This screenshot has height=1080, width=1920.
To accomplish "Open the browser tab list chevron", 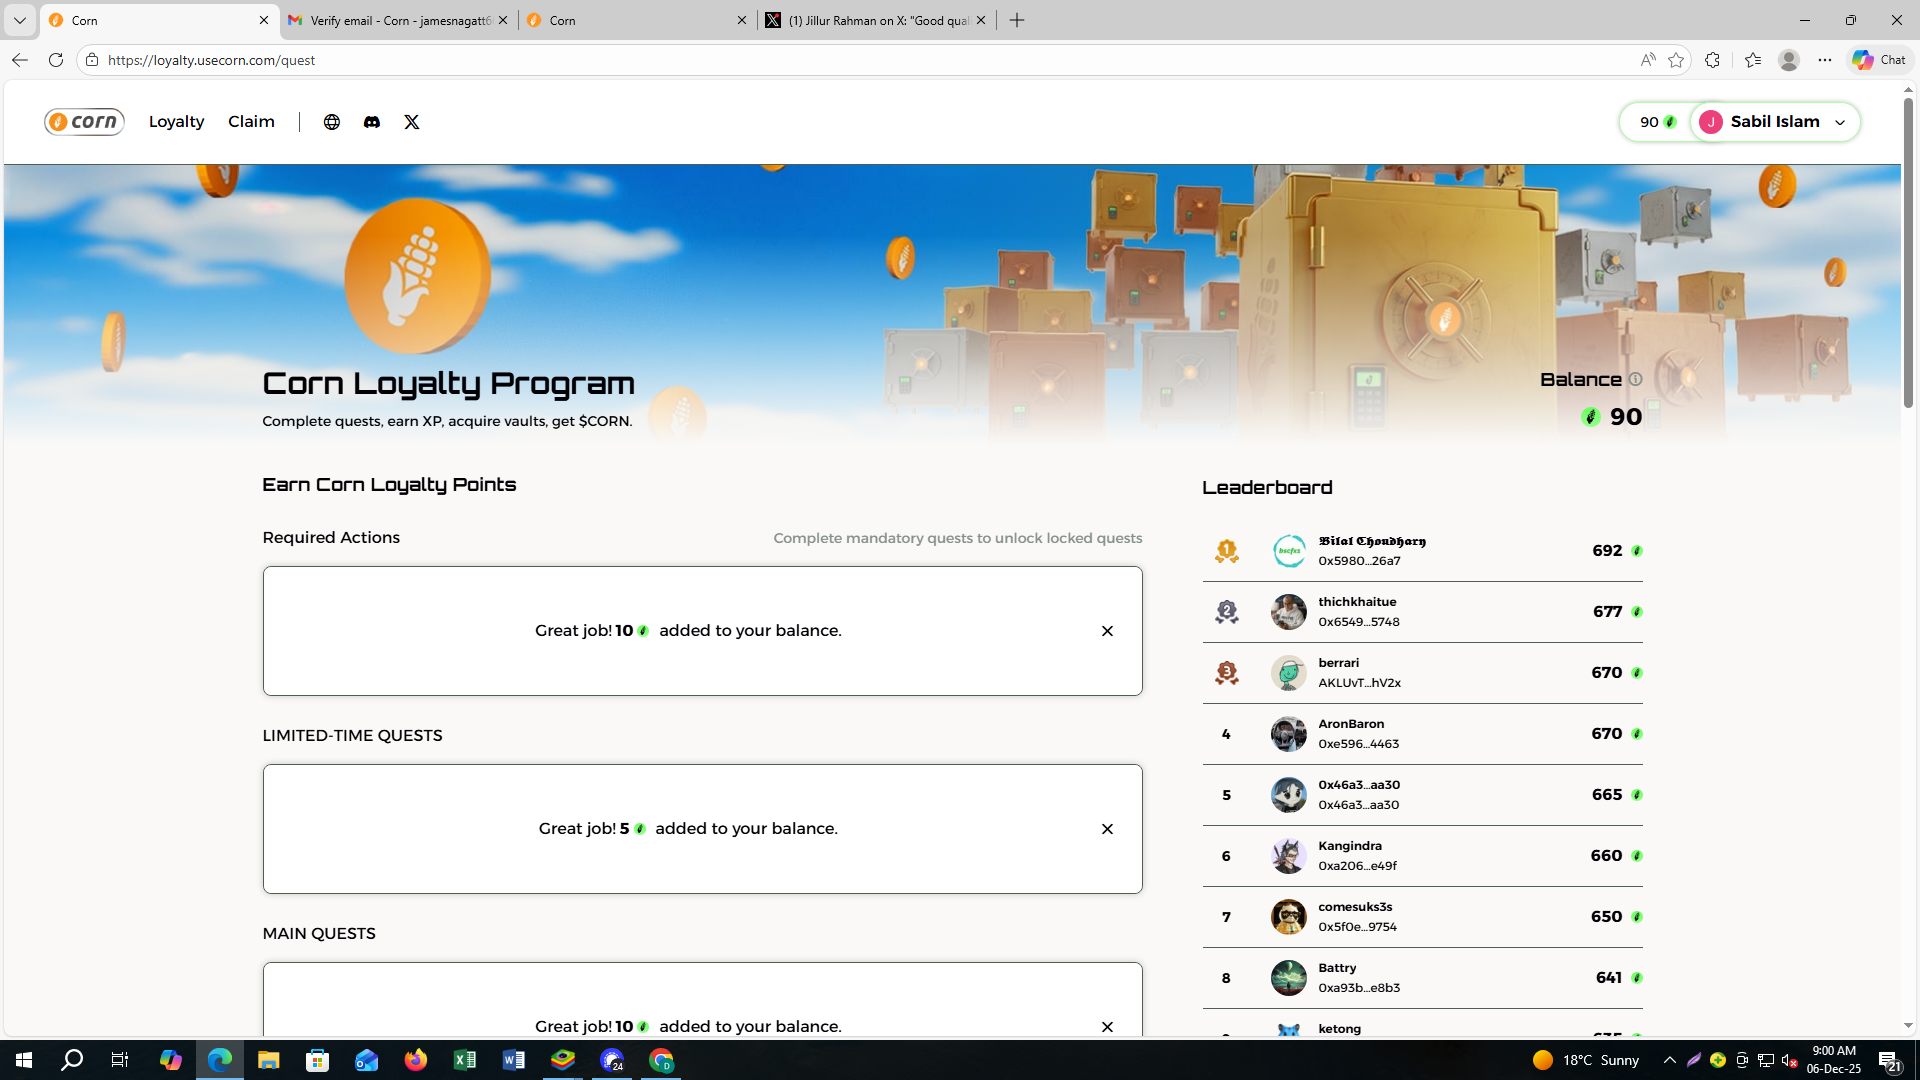I will pyautogui.click(x=19, y=20).
